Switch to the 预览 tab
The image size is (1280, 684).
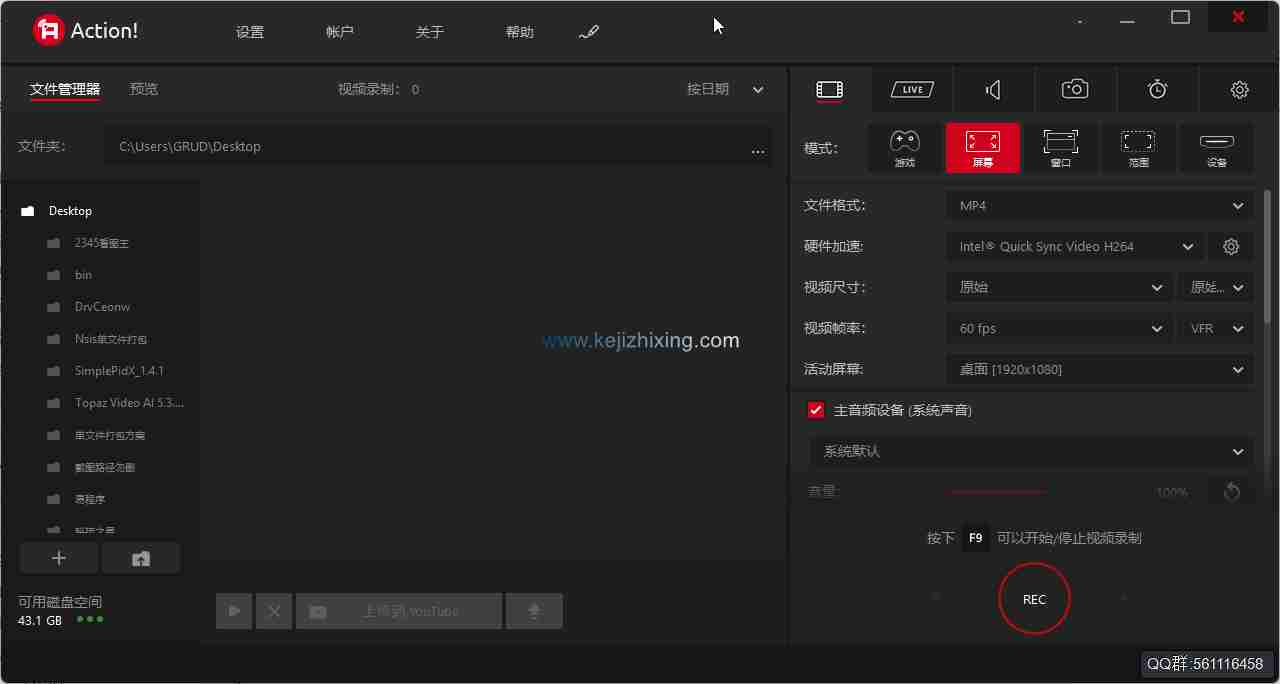pos(143,89)
